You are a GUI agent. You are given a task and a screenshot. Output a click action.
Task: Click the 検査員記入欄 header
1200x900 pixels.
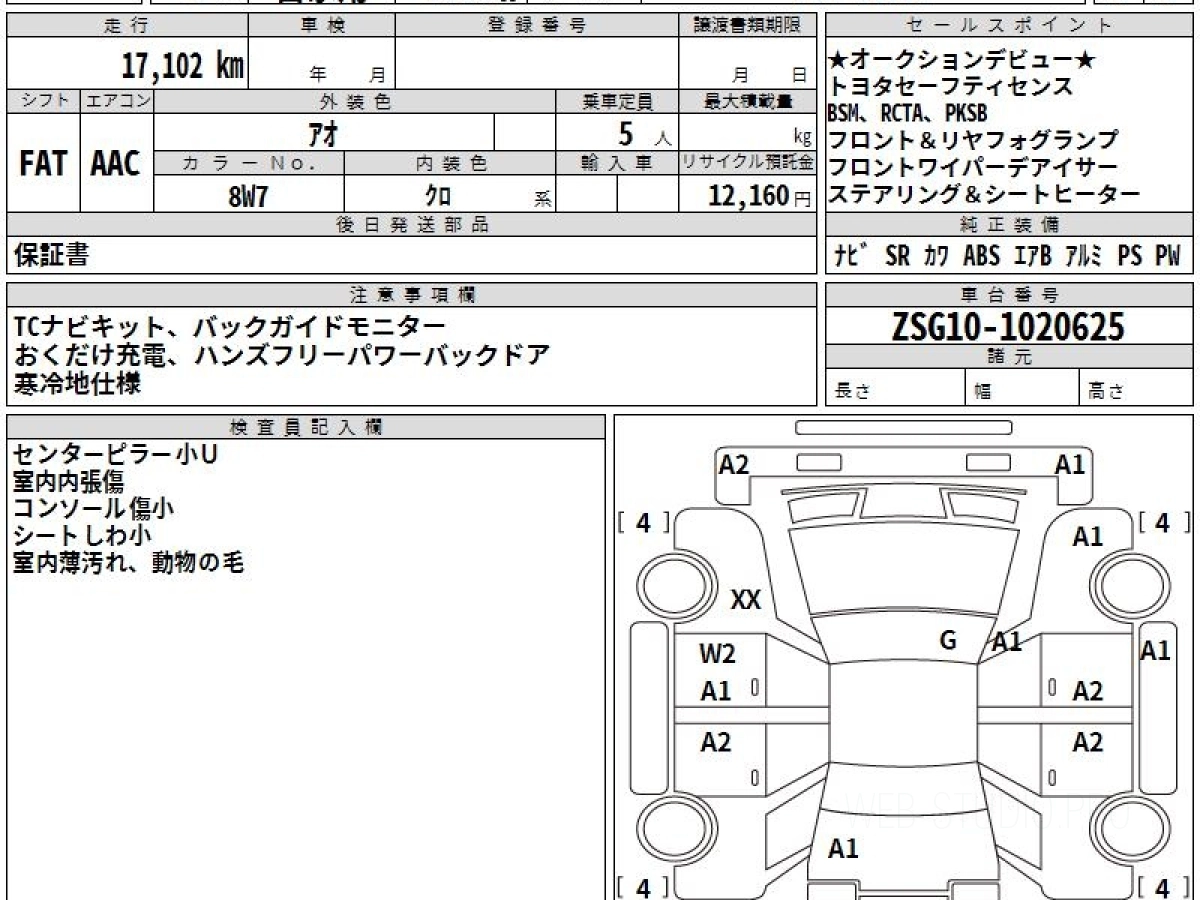coord(306,427)
